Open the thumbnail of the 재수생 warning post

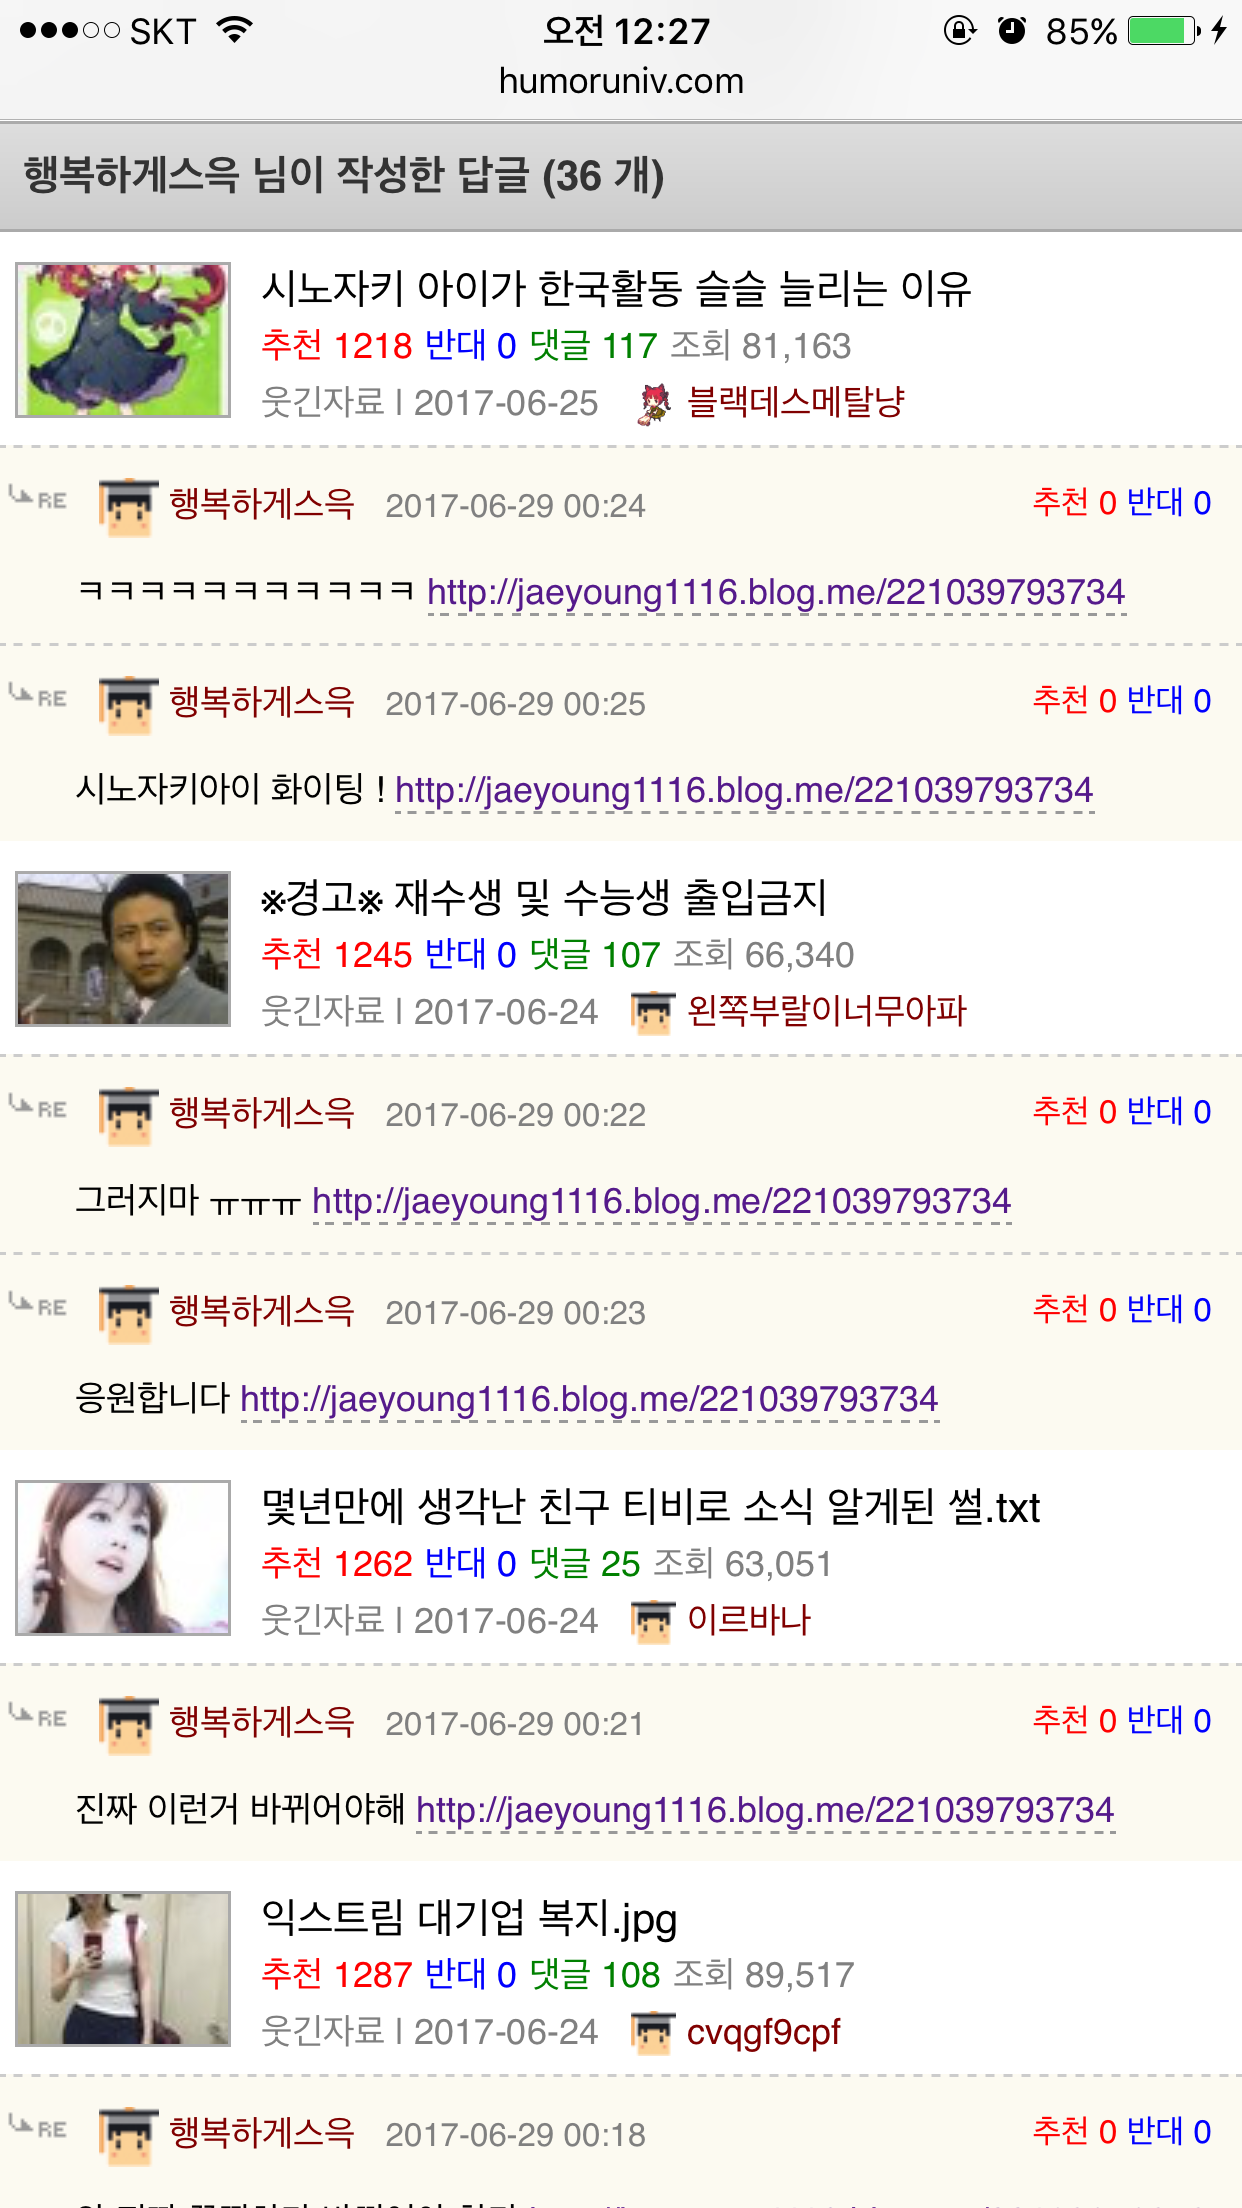click(x=123, y=949)
